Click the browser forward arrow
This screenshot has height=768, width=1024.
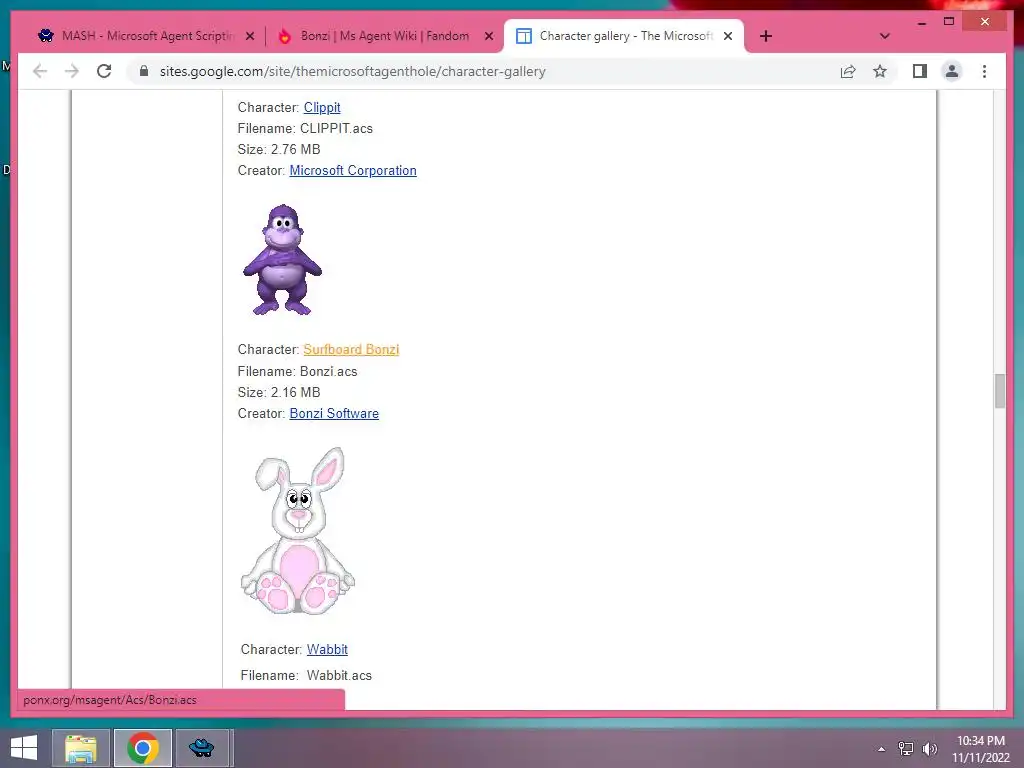[72, 71]
